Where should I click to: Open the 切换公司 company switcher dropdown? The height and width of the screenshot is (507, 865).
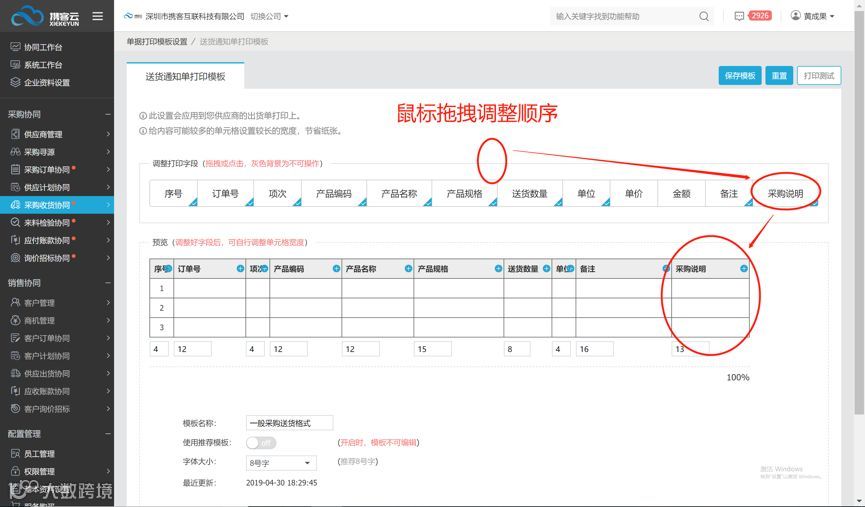click(269, 17)
